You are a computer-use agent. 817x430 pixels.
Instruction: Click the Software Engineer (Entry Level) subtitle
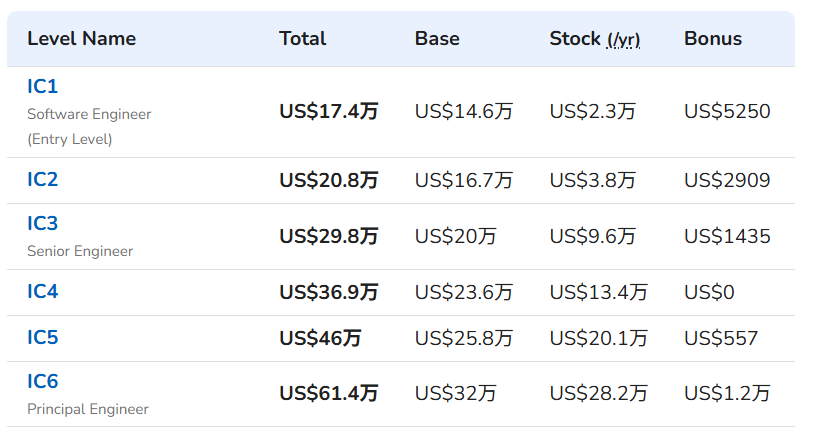click(x=89, y=127)
